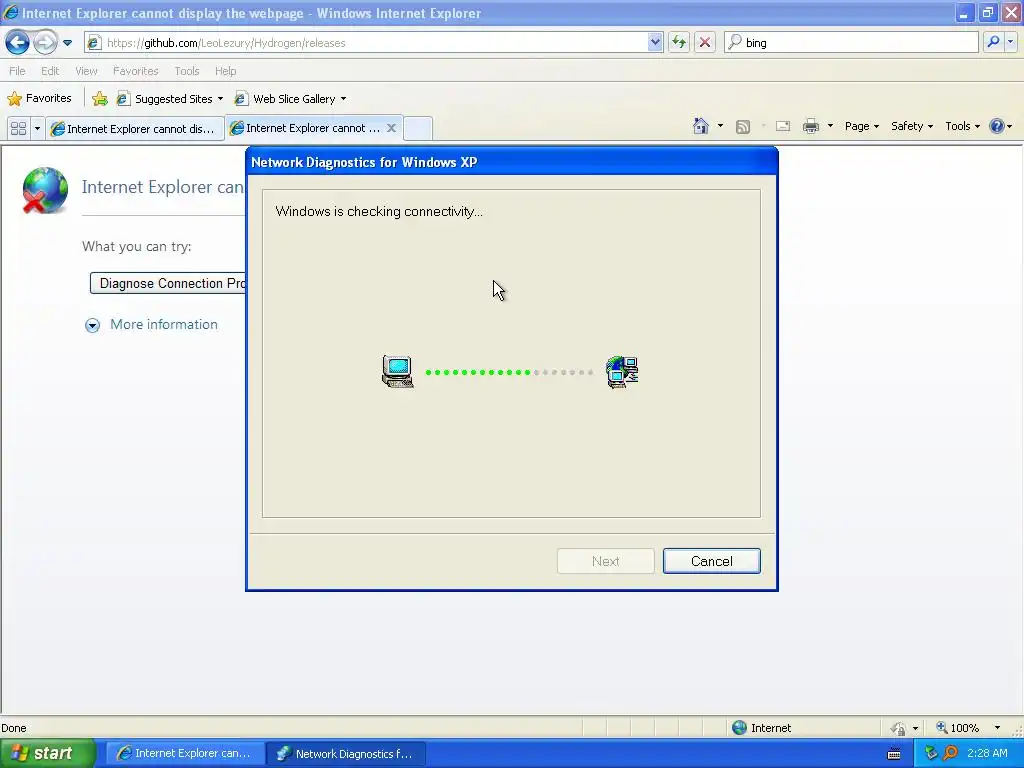The image size is (1024, 768).
Task: Open a new blank tab
Action: pyautogui.click(x=418, y=128)
